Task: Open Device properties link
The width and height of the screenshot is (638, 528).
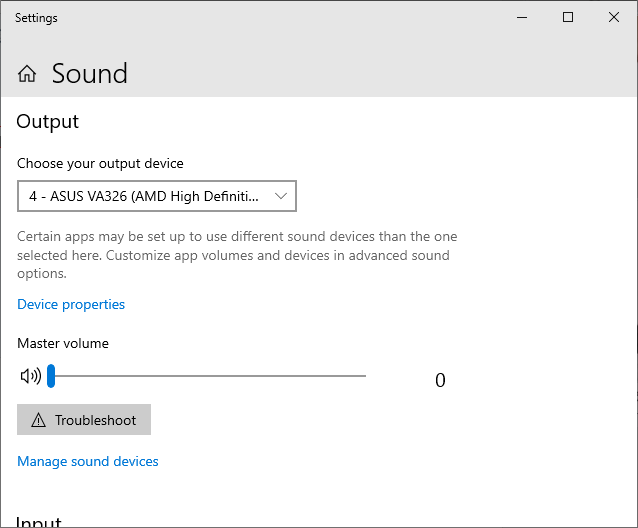Action: (x=71, y=304)
